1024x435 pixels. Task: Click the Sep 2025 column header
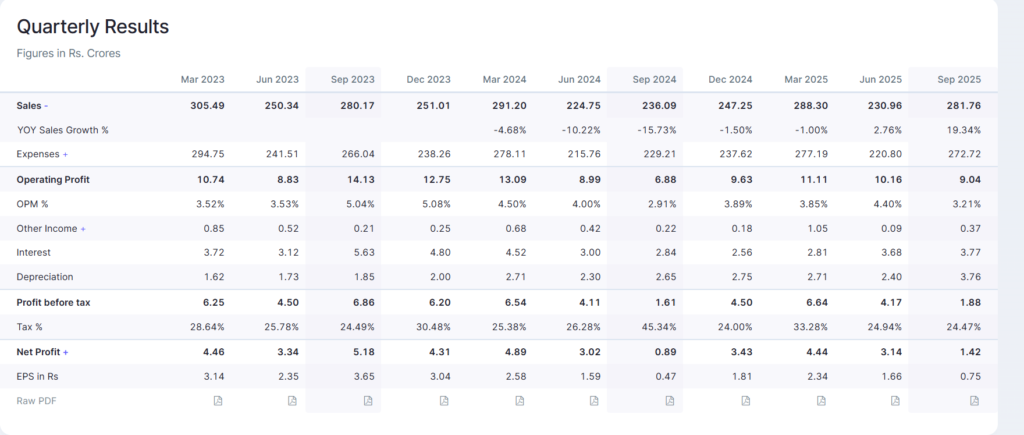click(959, 80)
